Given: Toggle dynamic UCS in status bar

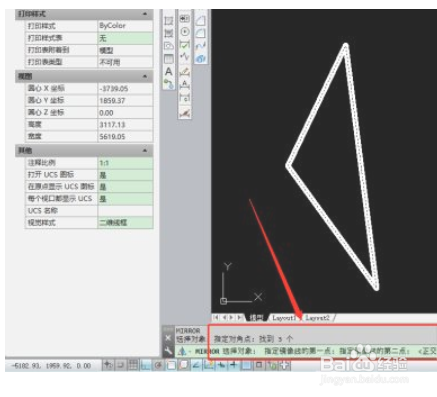Looking at the screenshot, I should pos(209,365).
